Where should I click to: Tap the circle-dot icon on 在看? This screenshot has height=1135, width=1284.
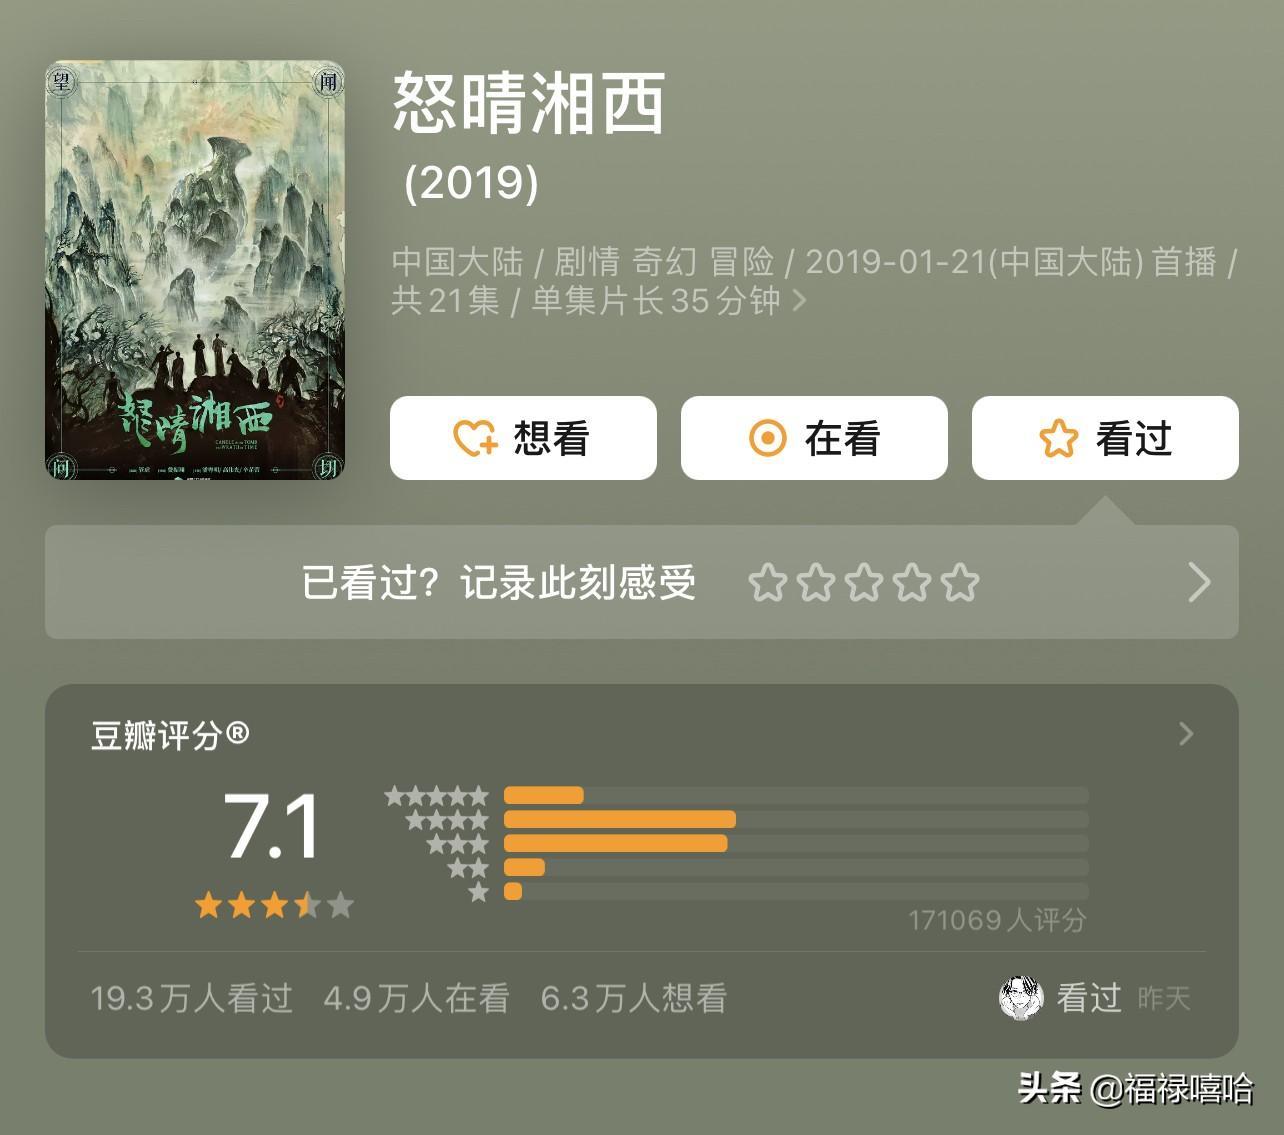tap(768, 438)
